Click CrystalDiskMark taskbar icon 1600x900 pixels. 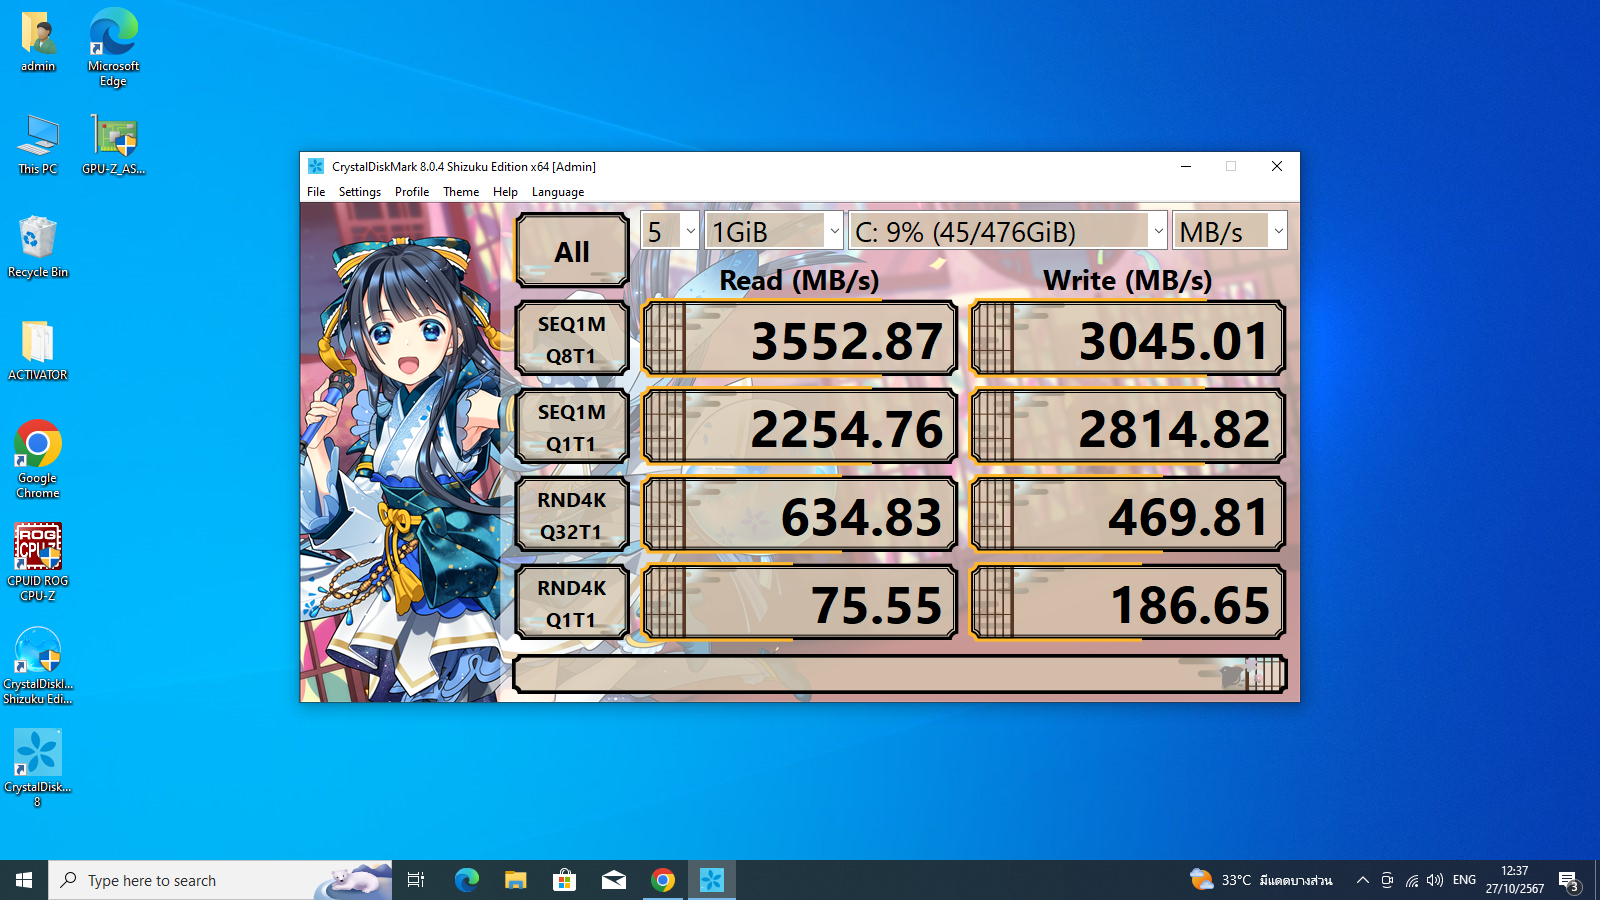click(x=711, y=880)
